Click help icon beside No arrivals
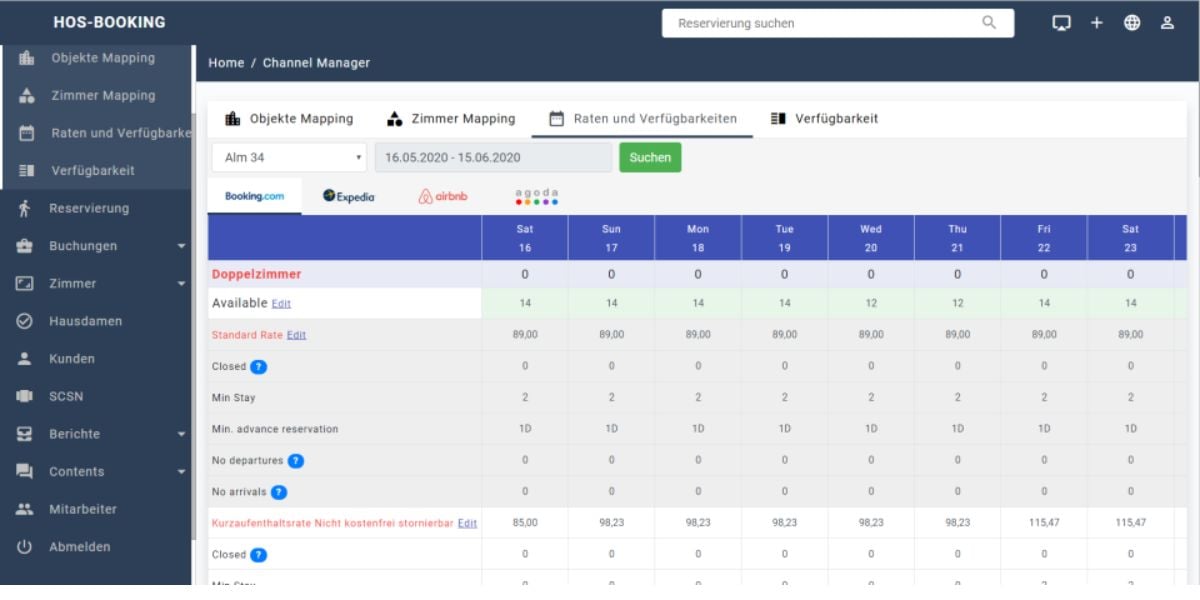This screenshot has width=1200, height=600. point(279,492)
